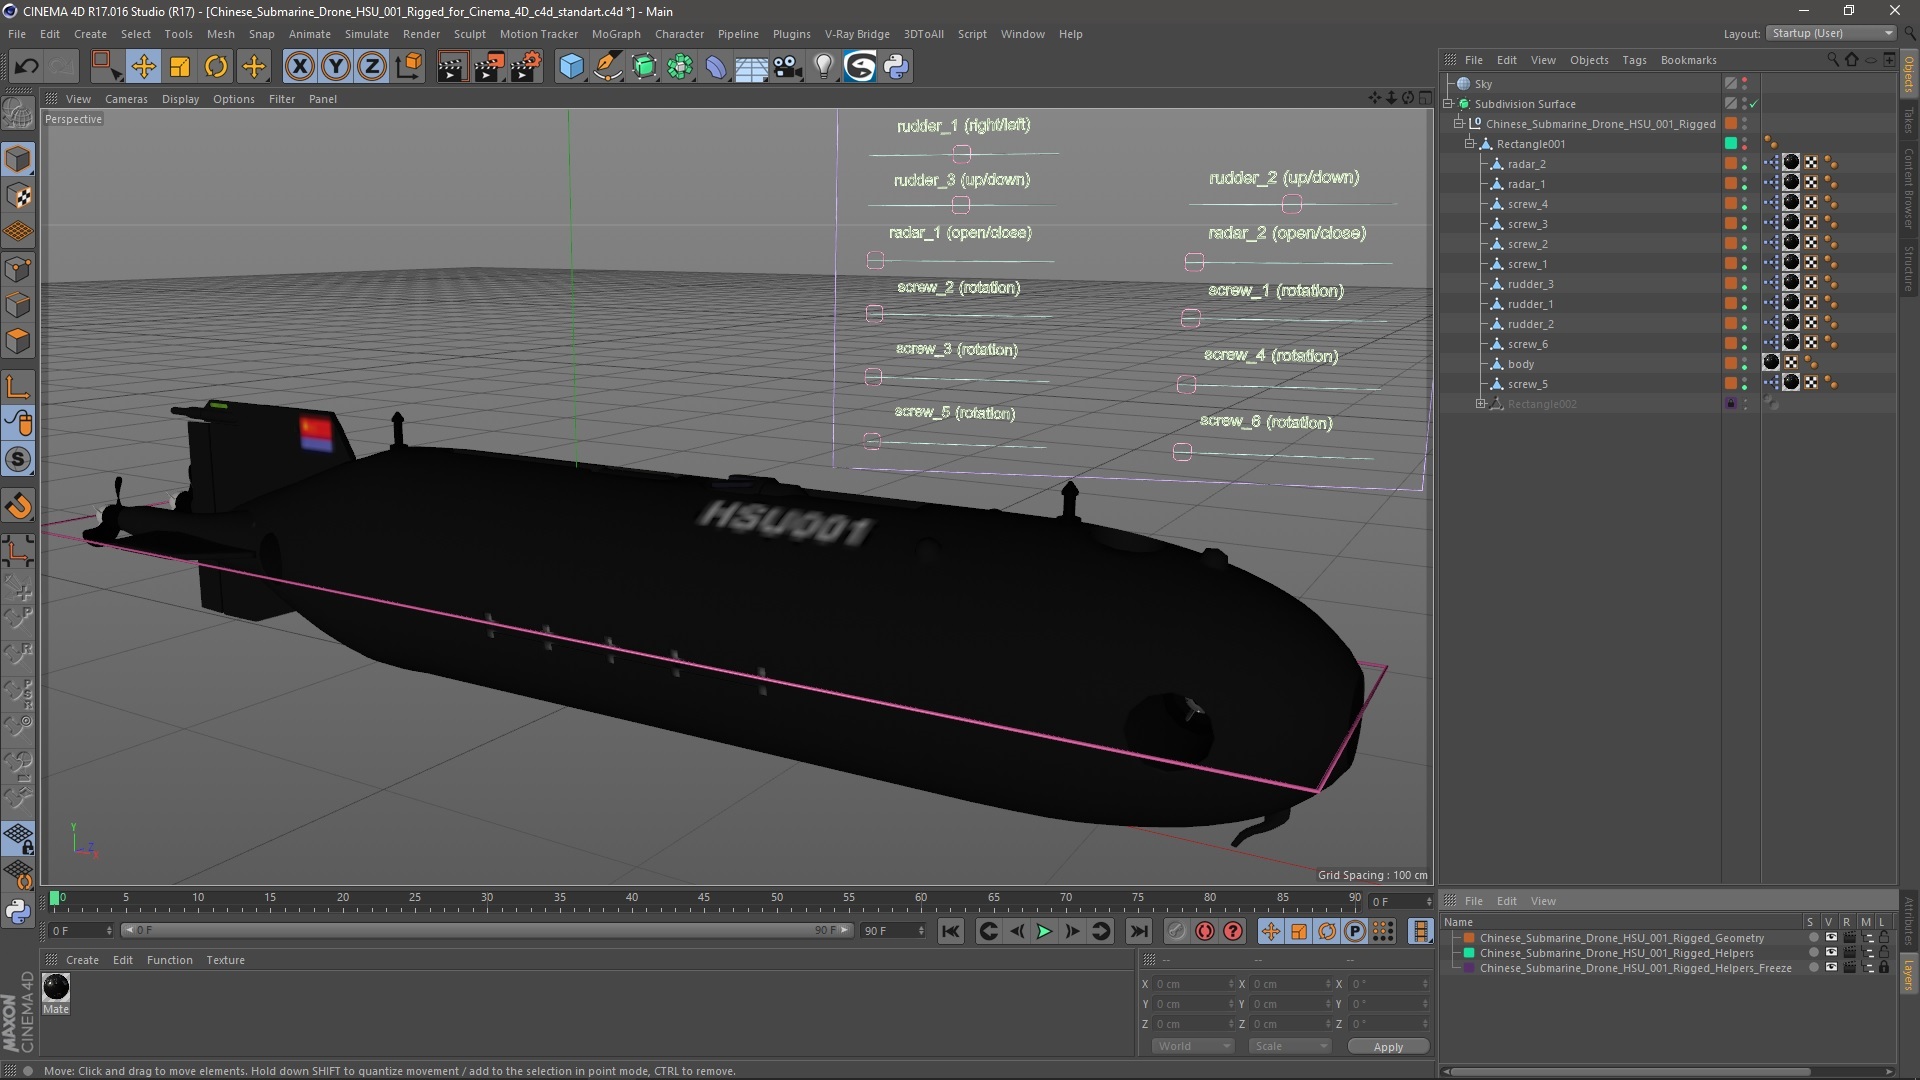
Task: Open the World coordinate system dropdown
Action: [x=1194, y=1046]
